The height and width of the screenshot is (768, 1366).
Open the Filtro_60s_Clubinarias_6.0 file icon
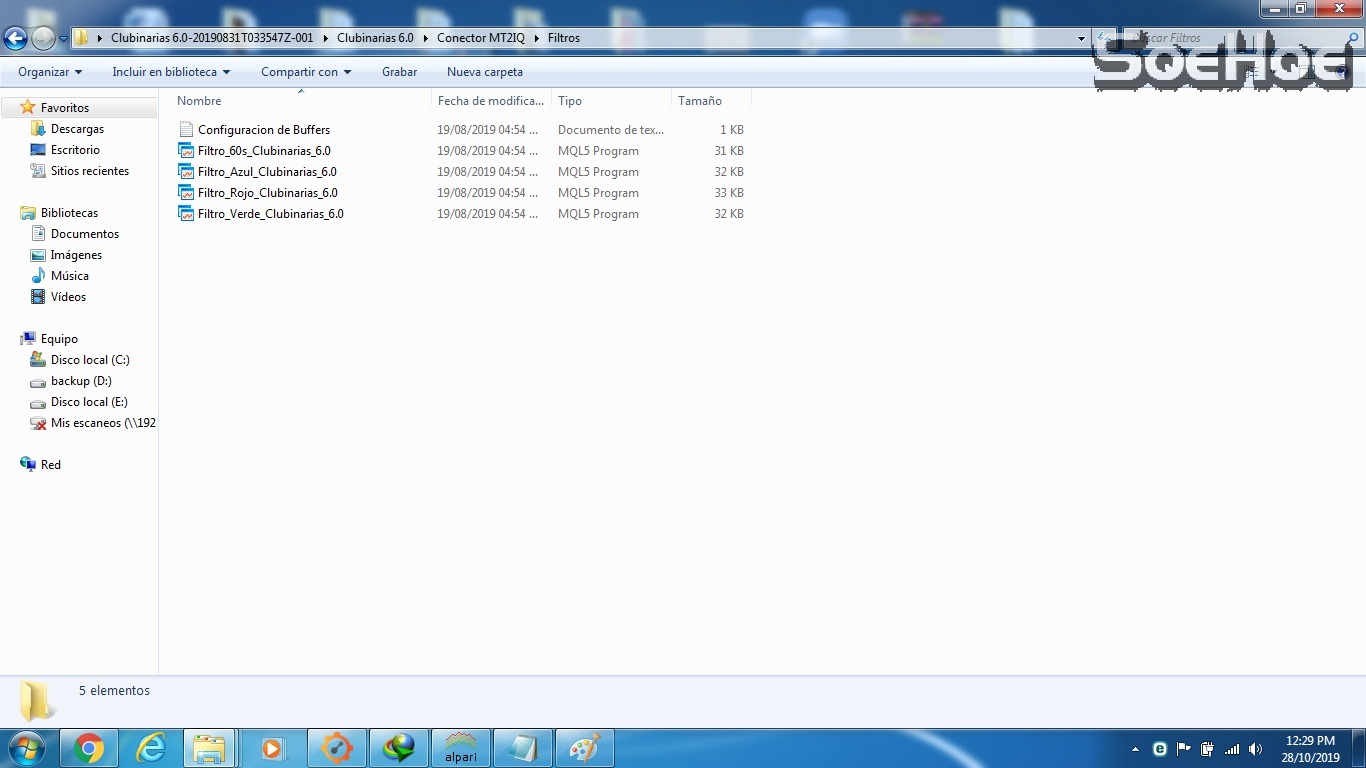186,151
